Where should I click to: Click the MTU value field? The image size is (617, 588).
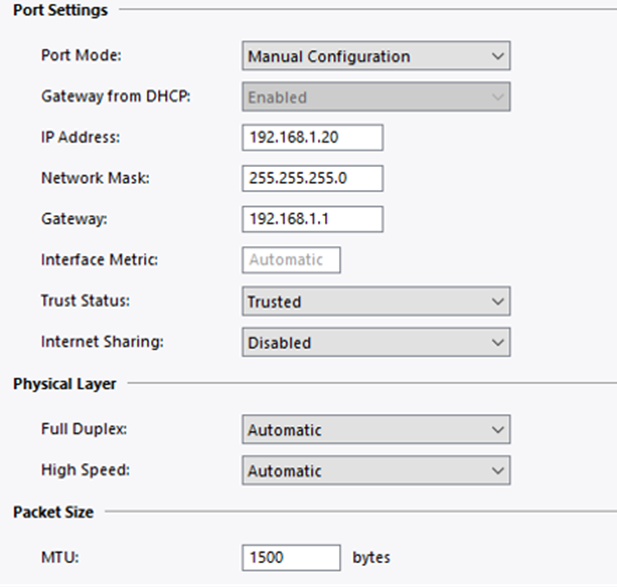(x=292, y=558)
